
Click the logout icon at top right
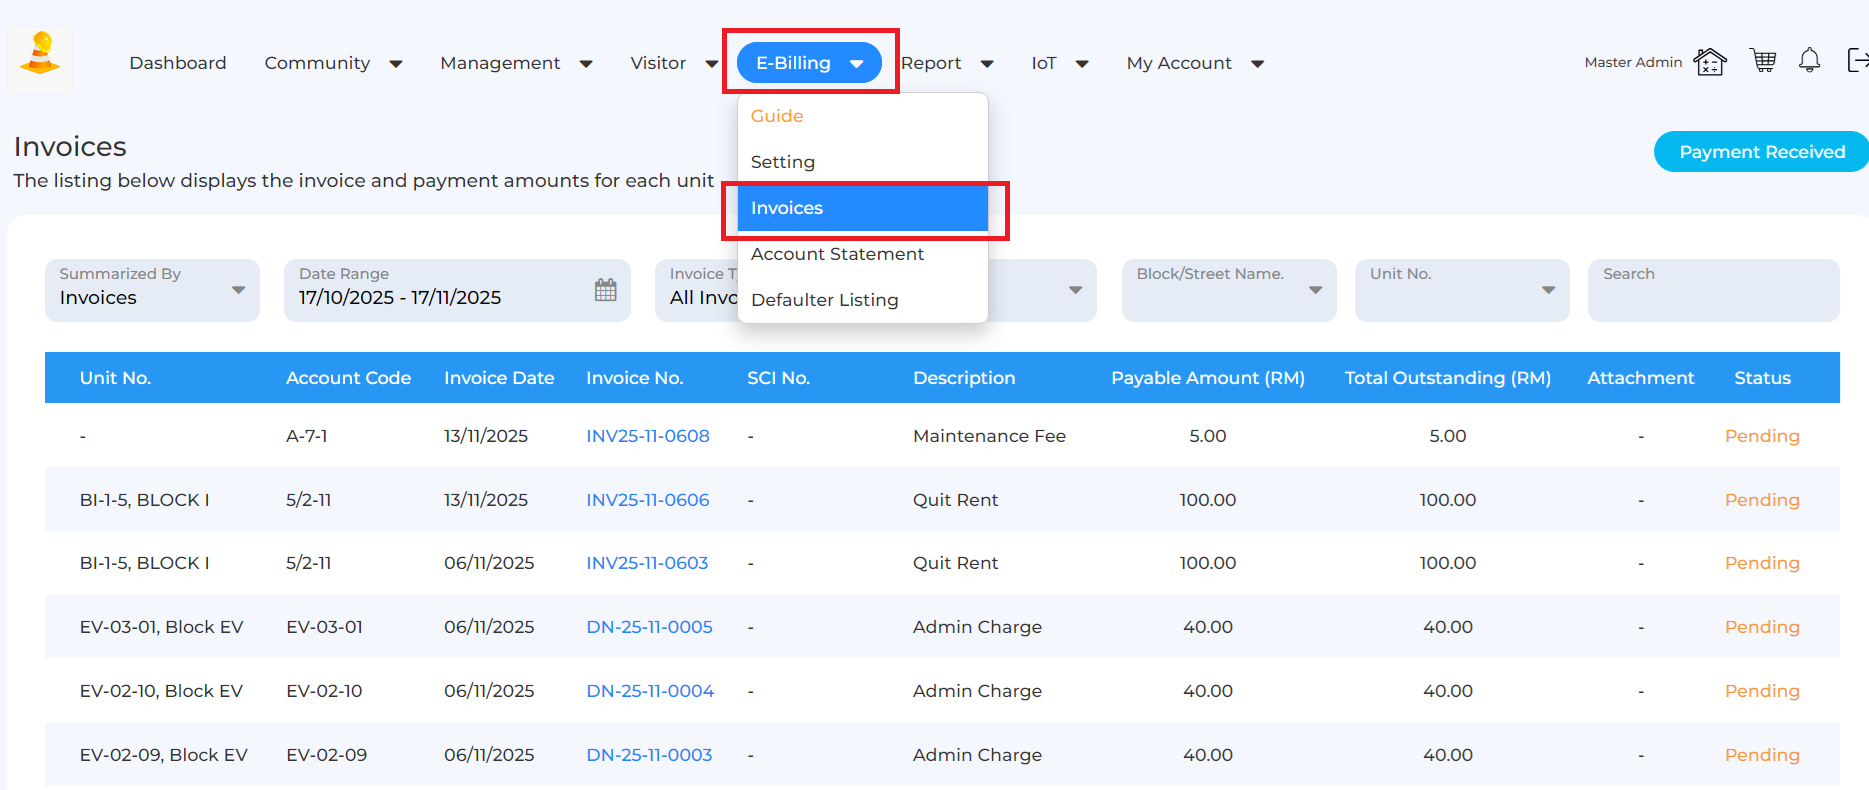point(1856,61)
